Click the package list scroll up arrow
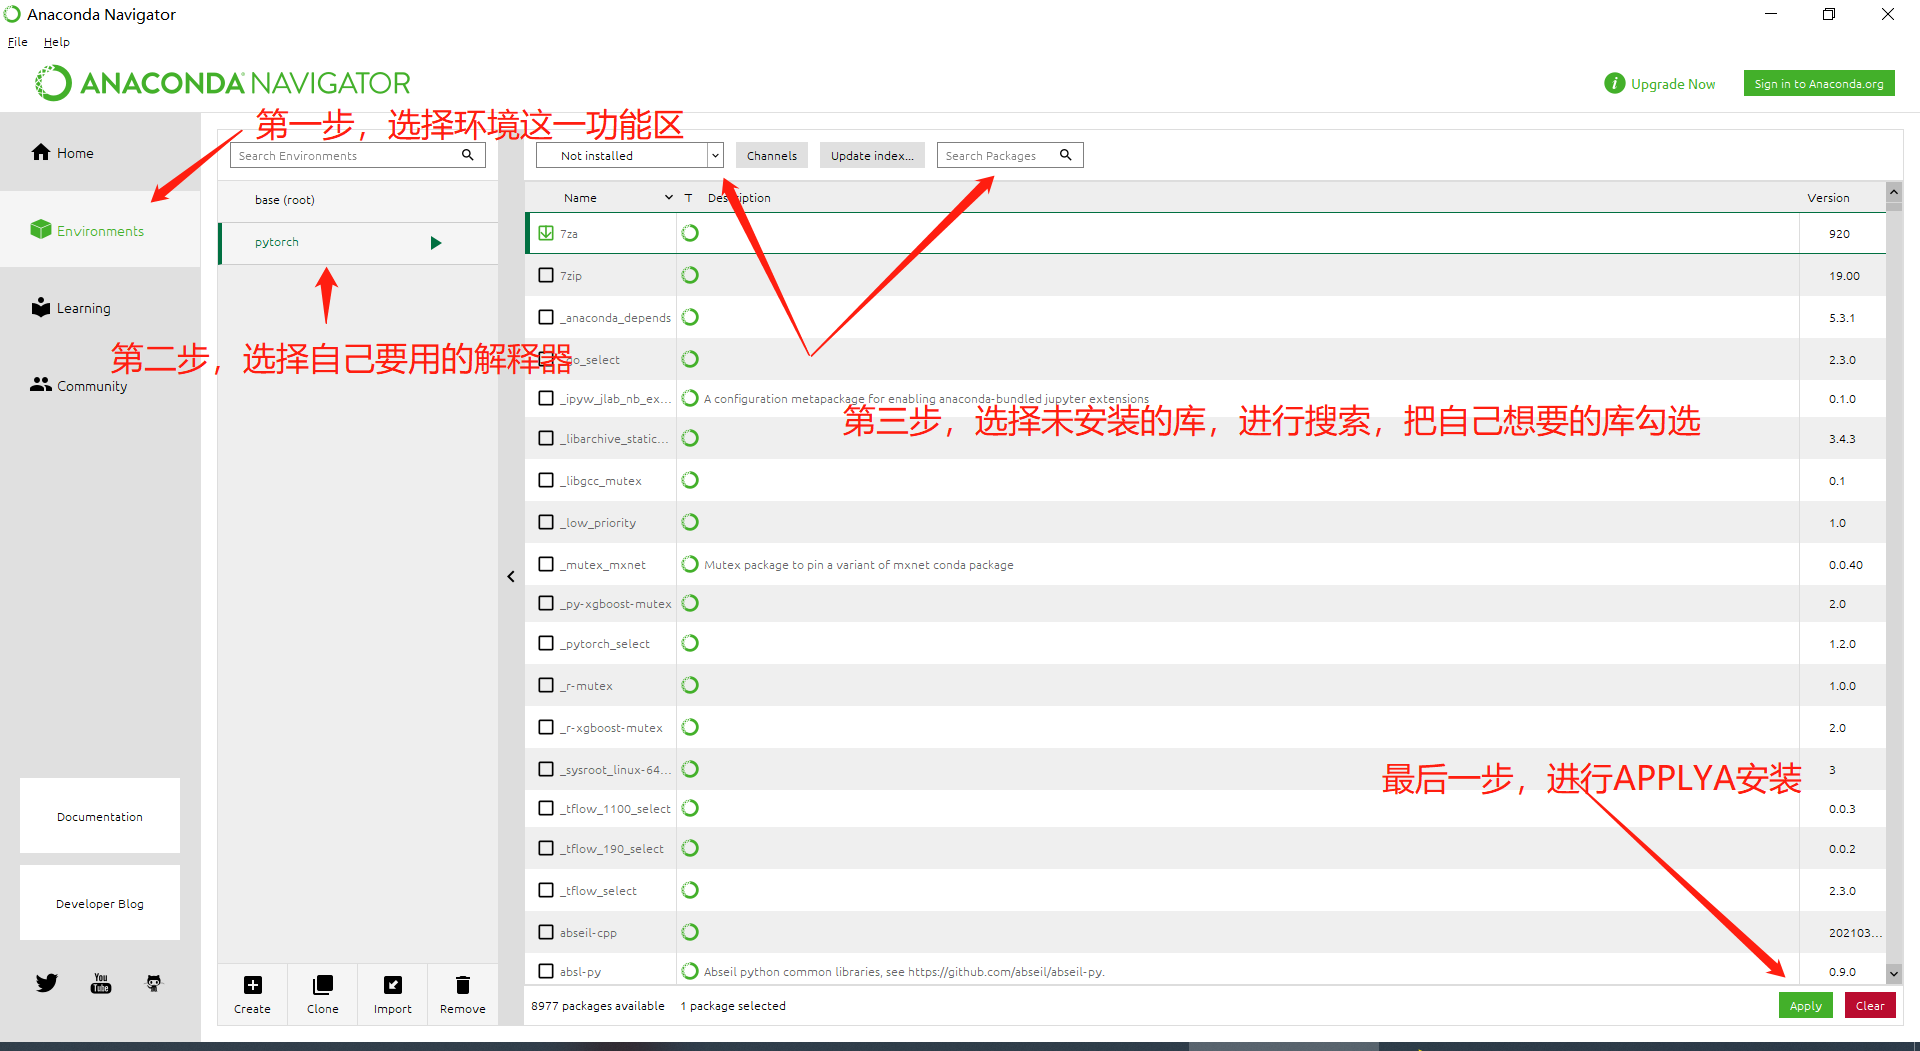Screen dimensions: 1920x1051 (x=1894, y=192)
